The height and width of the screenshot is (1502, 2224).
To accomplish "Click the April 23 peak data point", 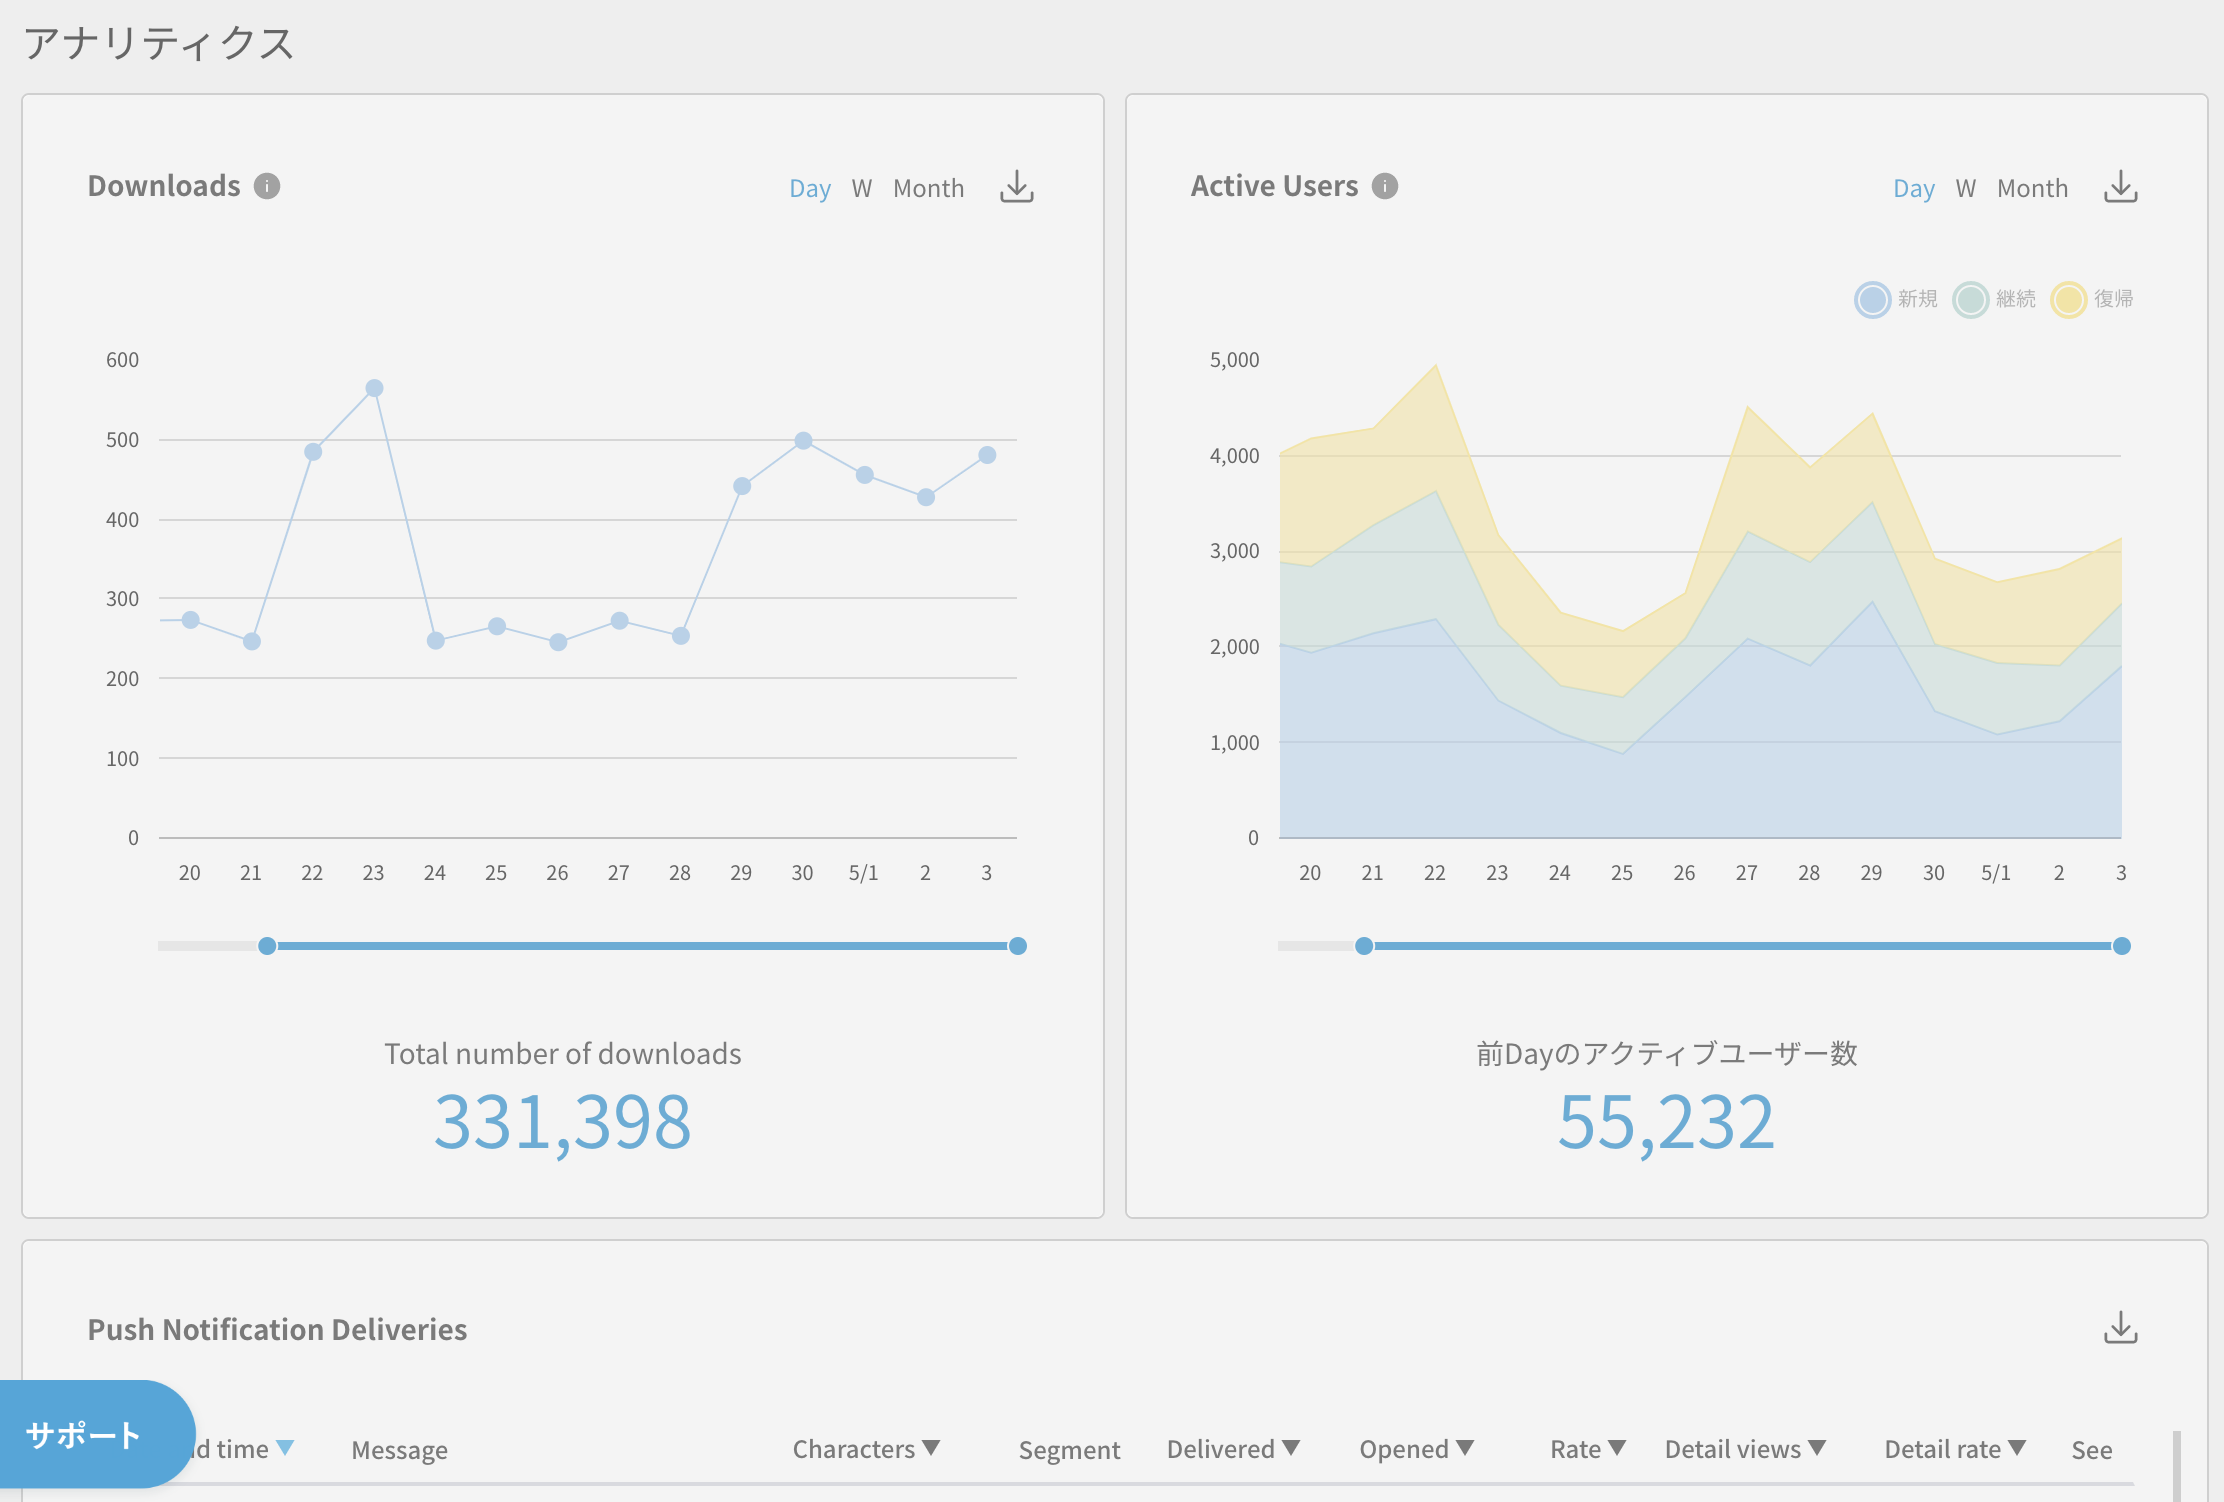I will click(374, 388).
